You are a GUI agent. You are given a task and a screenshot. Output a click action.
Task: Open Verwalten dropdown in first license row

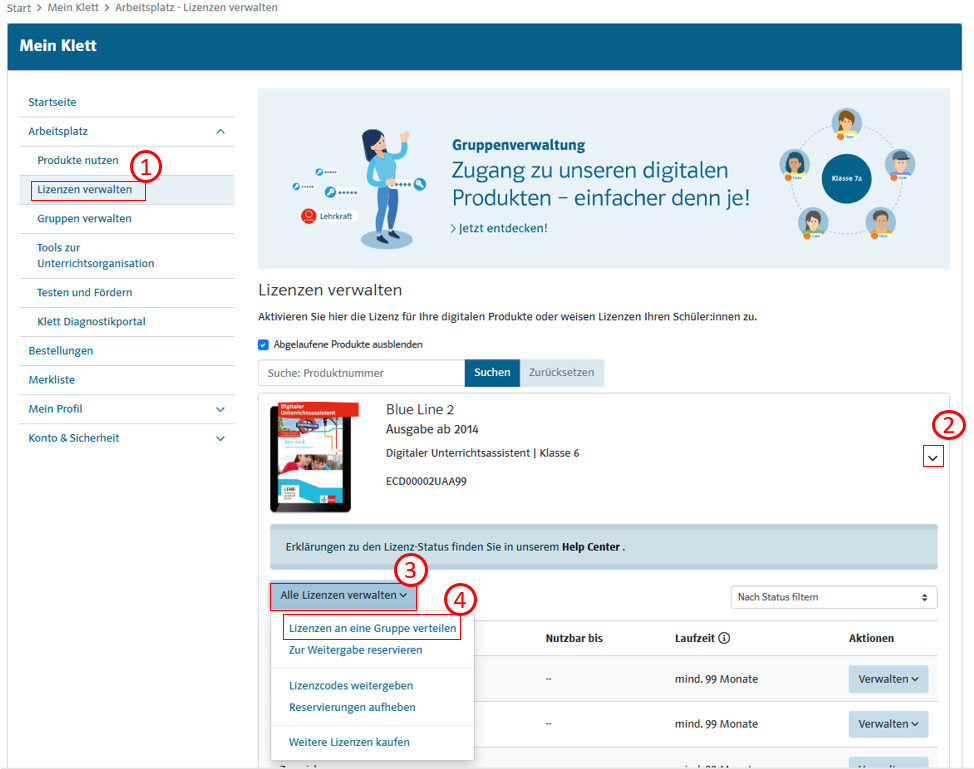[x=888, y=679]
